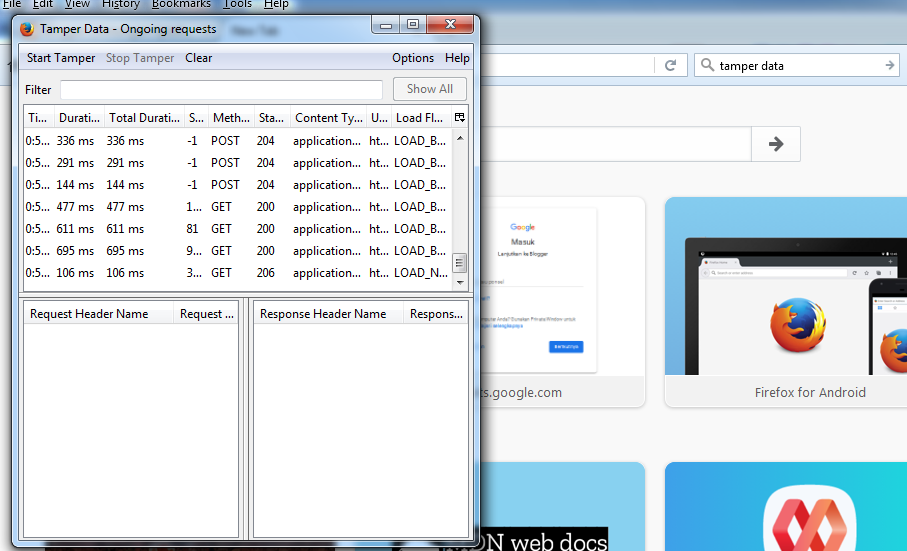
Task: Open Help in Tamper Data
Action: click(x=457, y=58)
